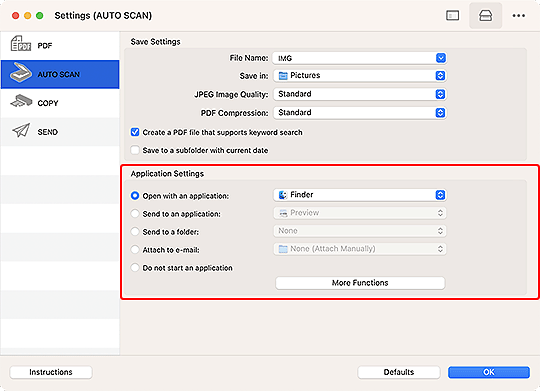Open the three-dots general settings icon
540x391 pixels.
click(518, 16)
